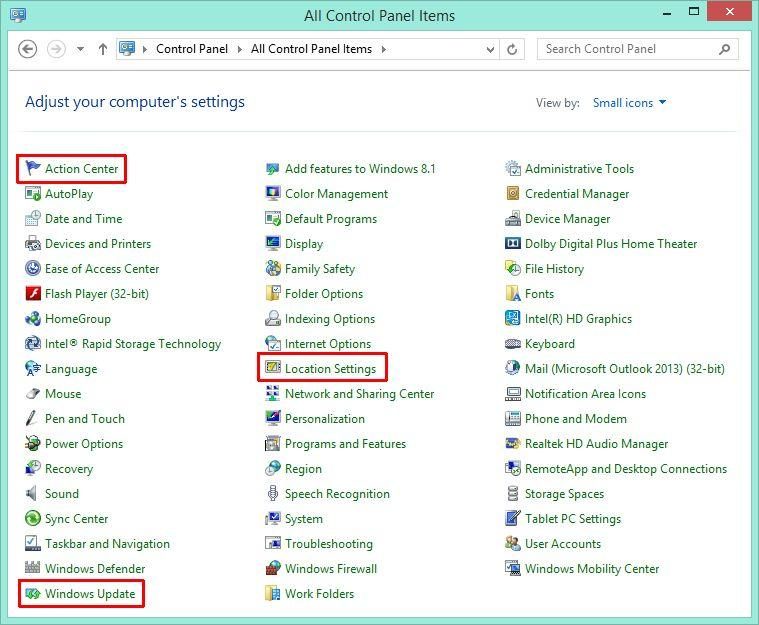The width and height of the screenshot is (759, 625).
Task: Click the Family Safety icon
Action: [273, 268]
